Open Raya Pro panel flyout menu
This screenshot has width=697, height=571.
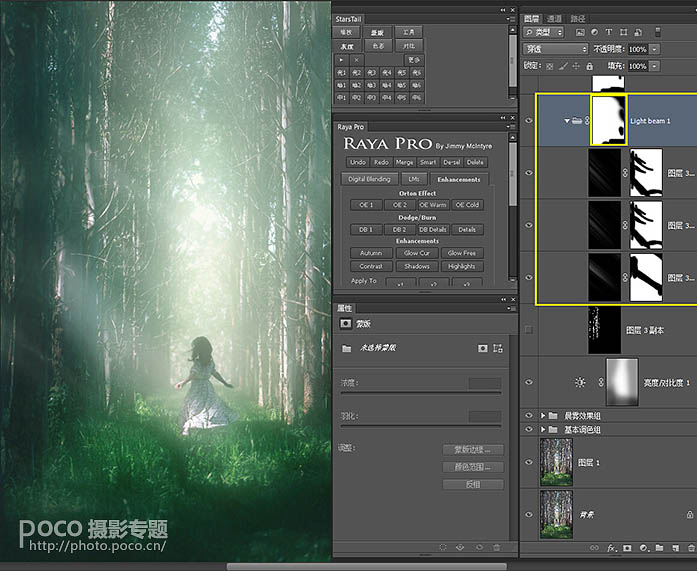pyautogui.click(x=510, y=127)
